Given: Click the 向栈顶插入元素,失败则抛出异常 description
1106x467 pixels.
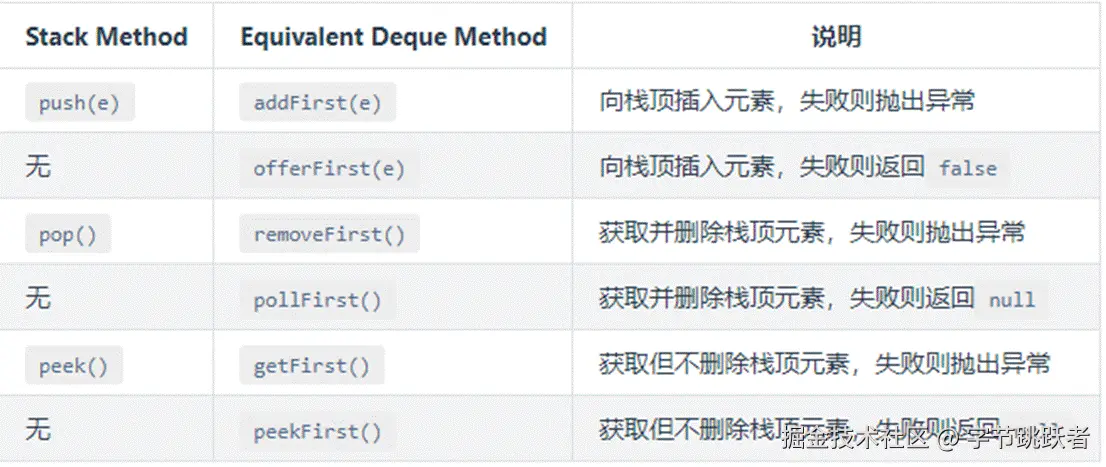Looking at the screenshot, I should [786, 102].
